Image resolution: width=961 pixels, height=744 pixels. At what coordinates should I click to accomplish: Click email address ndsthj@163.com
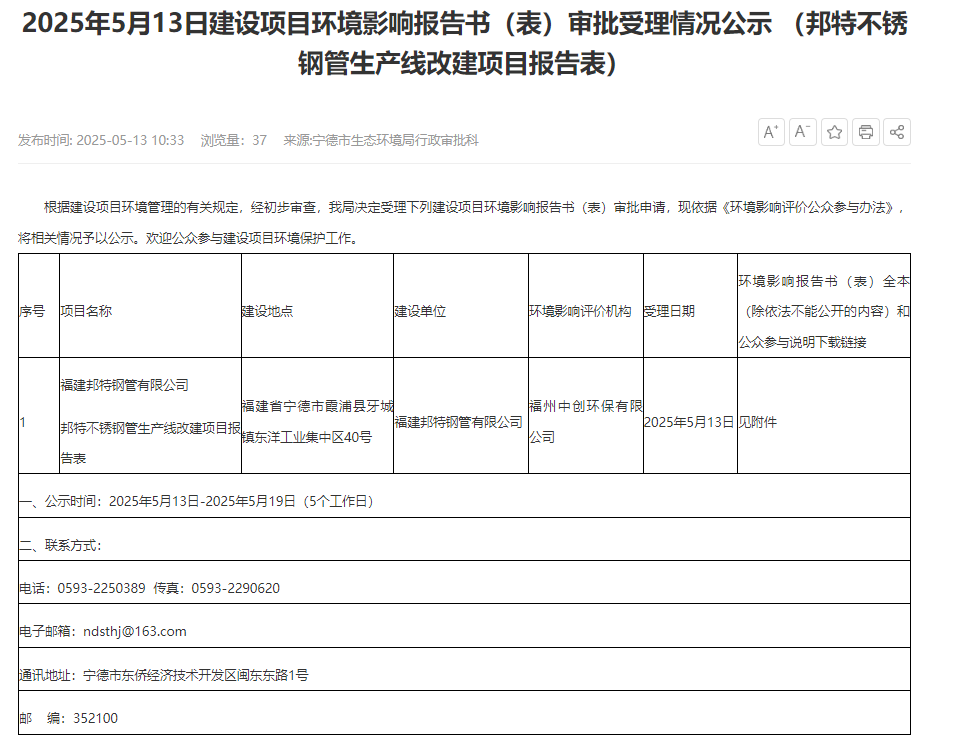(x=135, y=632)
